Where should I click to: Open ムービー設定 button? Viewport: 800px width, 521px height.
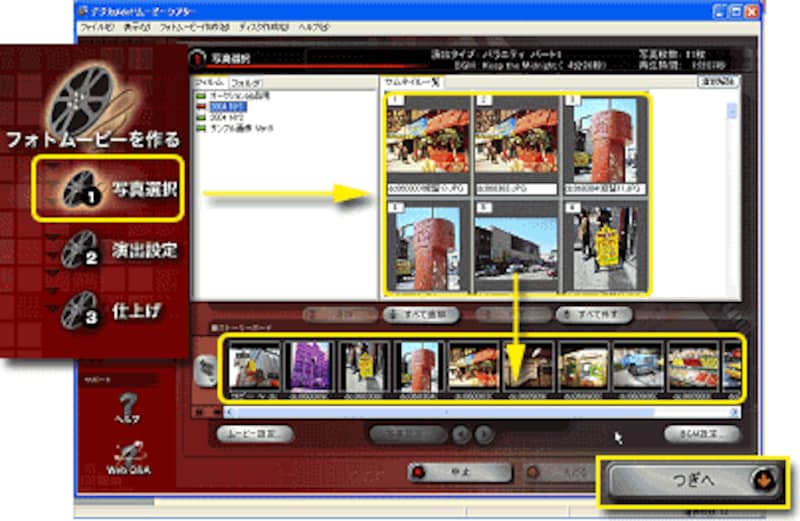click(x=255, y=434)
